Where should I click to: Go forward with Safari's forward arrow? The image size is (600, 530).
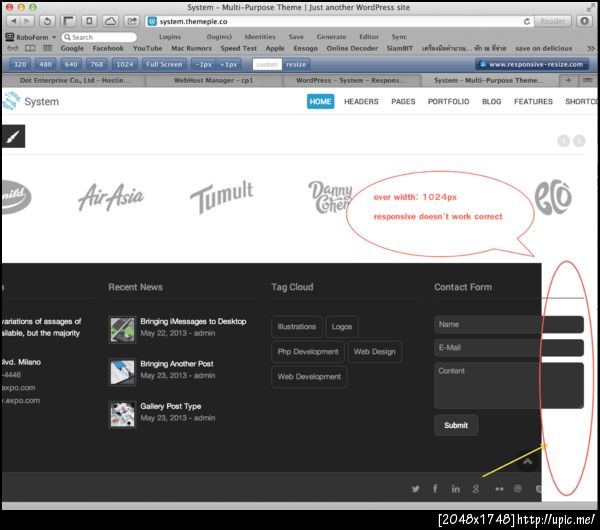(x=27, y=21)
